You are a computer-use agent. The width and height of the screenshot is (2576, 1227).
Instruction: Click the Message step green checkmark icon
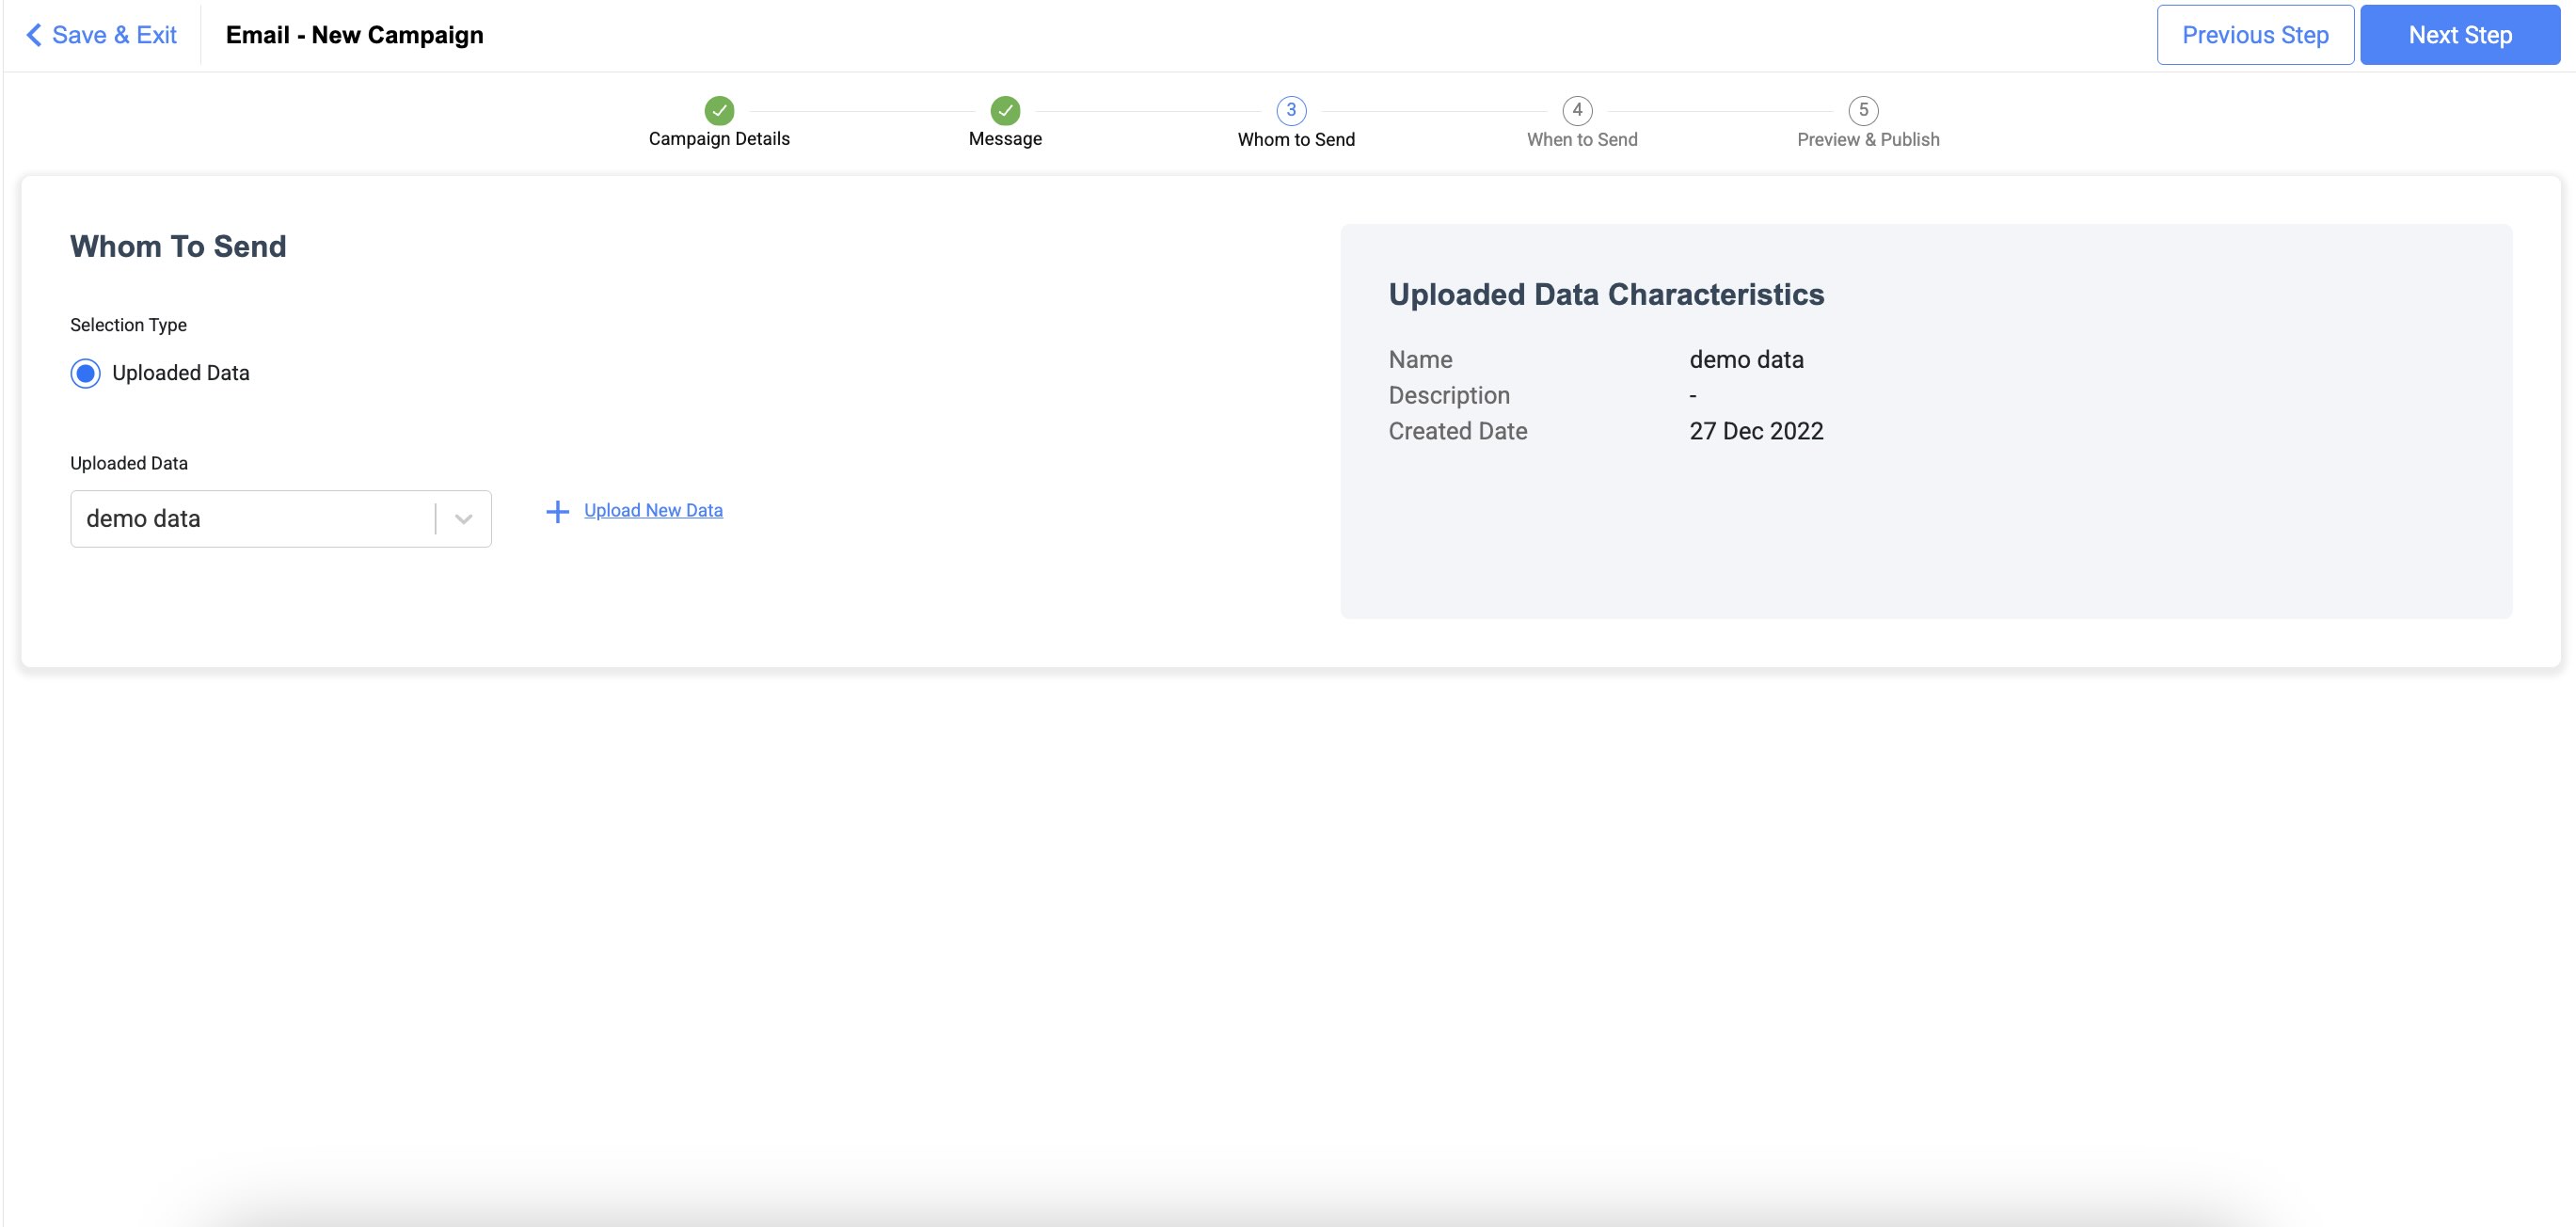coord(1005,110)
